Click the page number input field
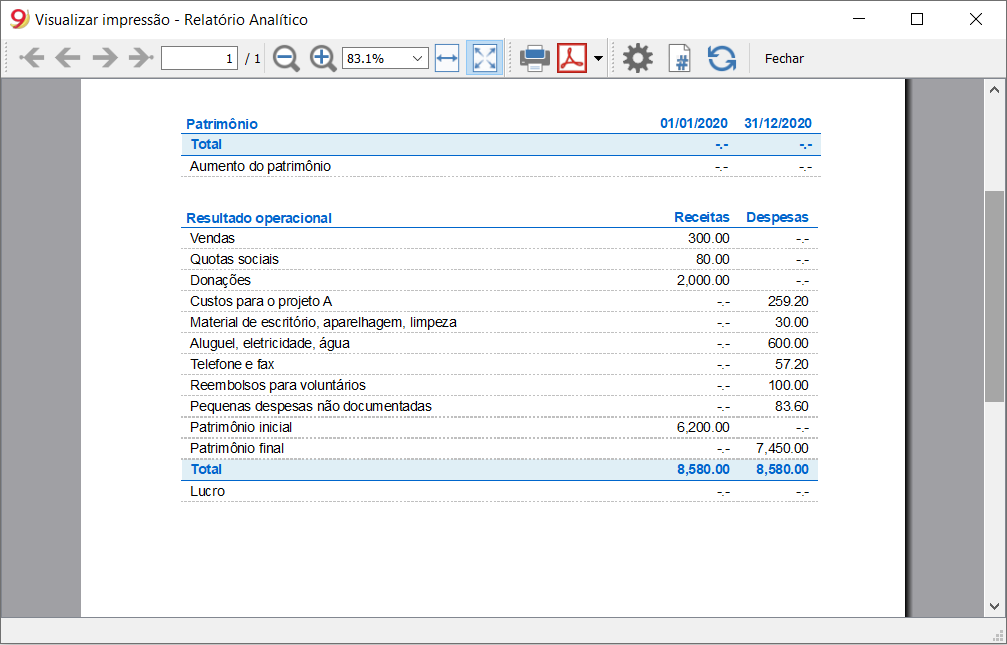1007x645 pixels. coord(199,58)
